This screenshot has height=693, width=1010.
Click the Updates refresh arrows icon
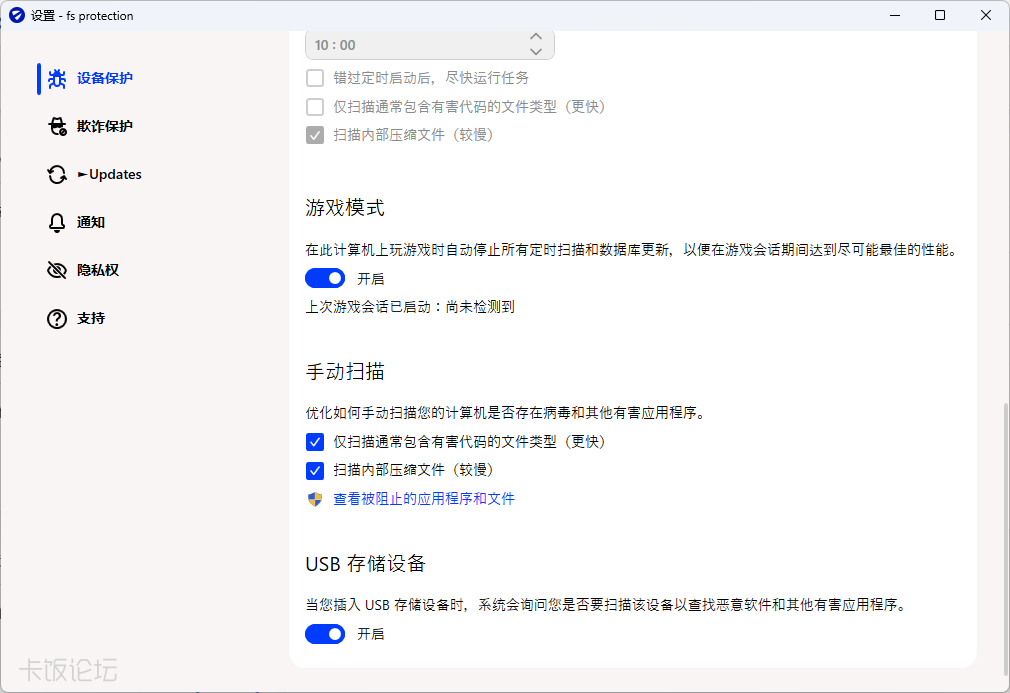(x=57, y=175)
